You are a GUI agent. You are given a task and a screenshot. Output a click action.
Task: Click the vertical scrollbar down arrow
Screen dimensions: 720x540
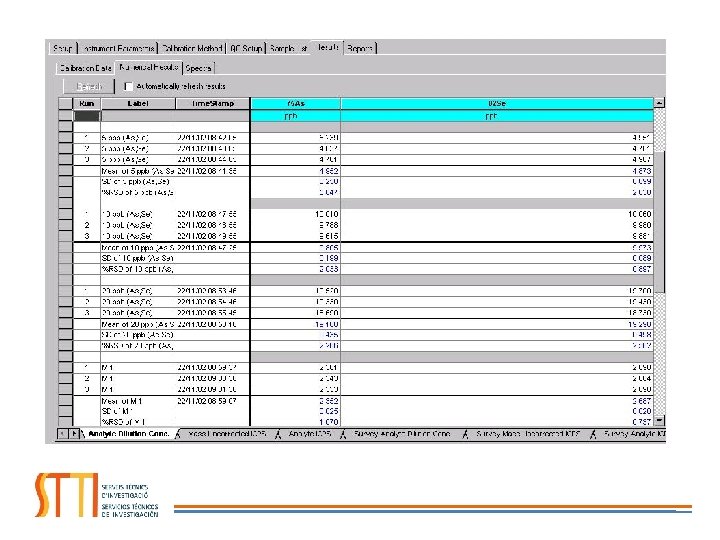coord(659,420)
